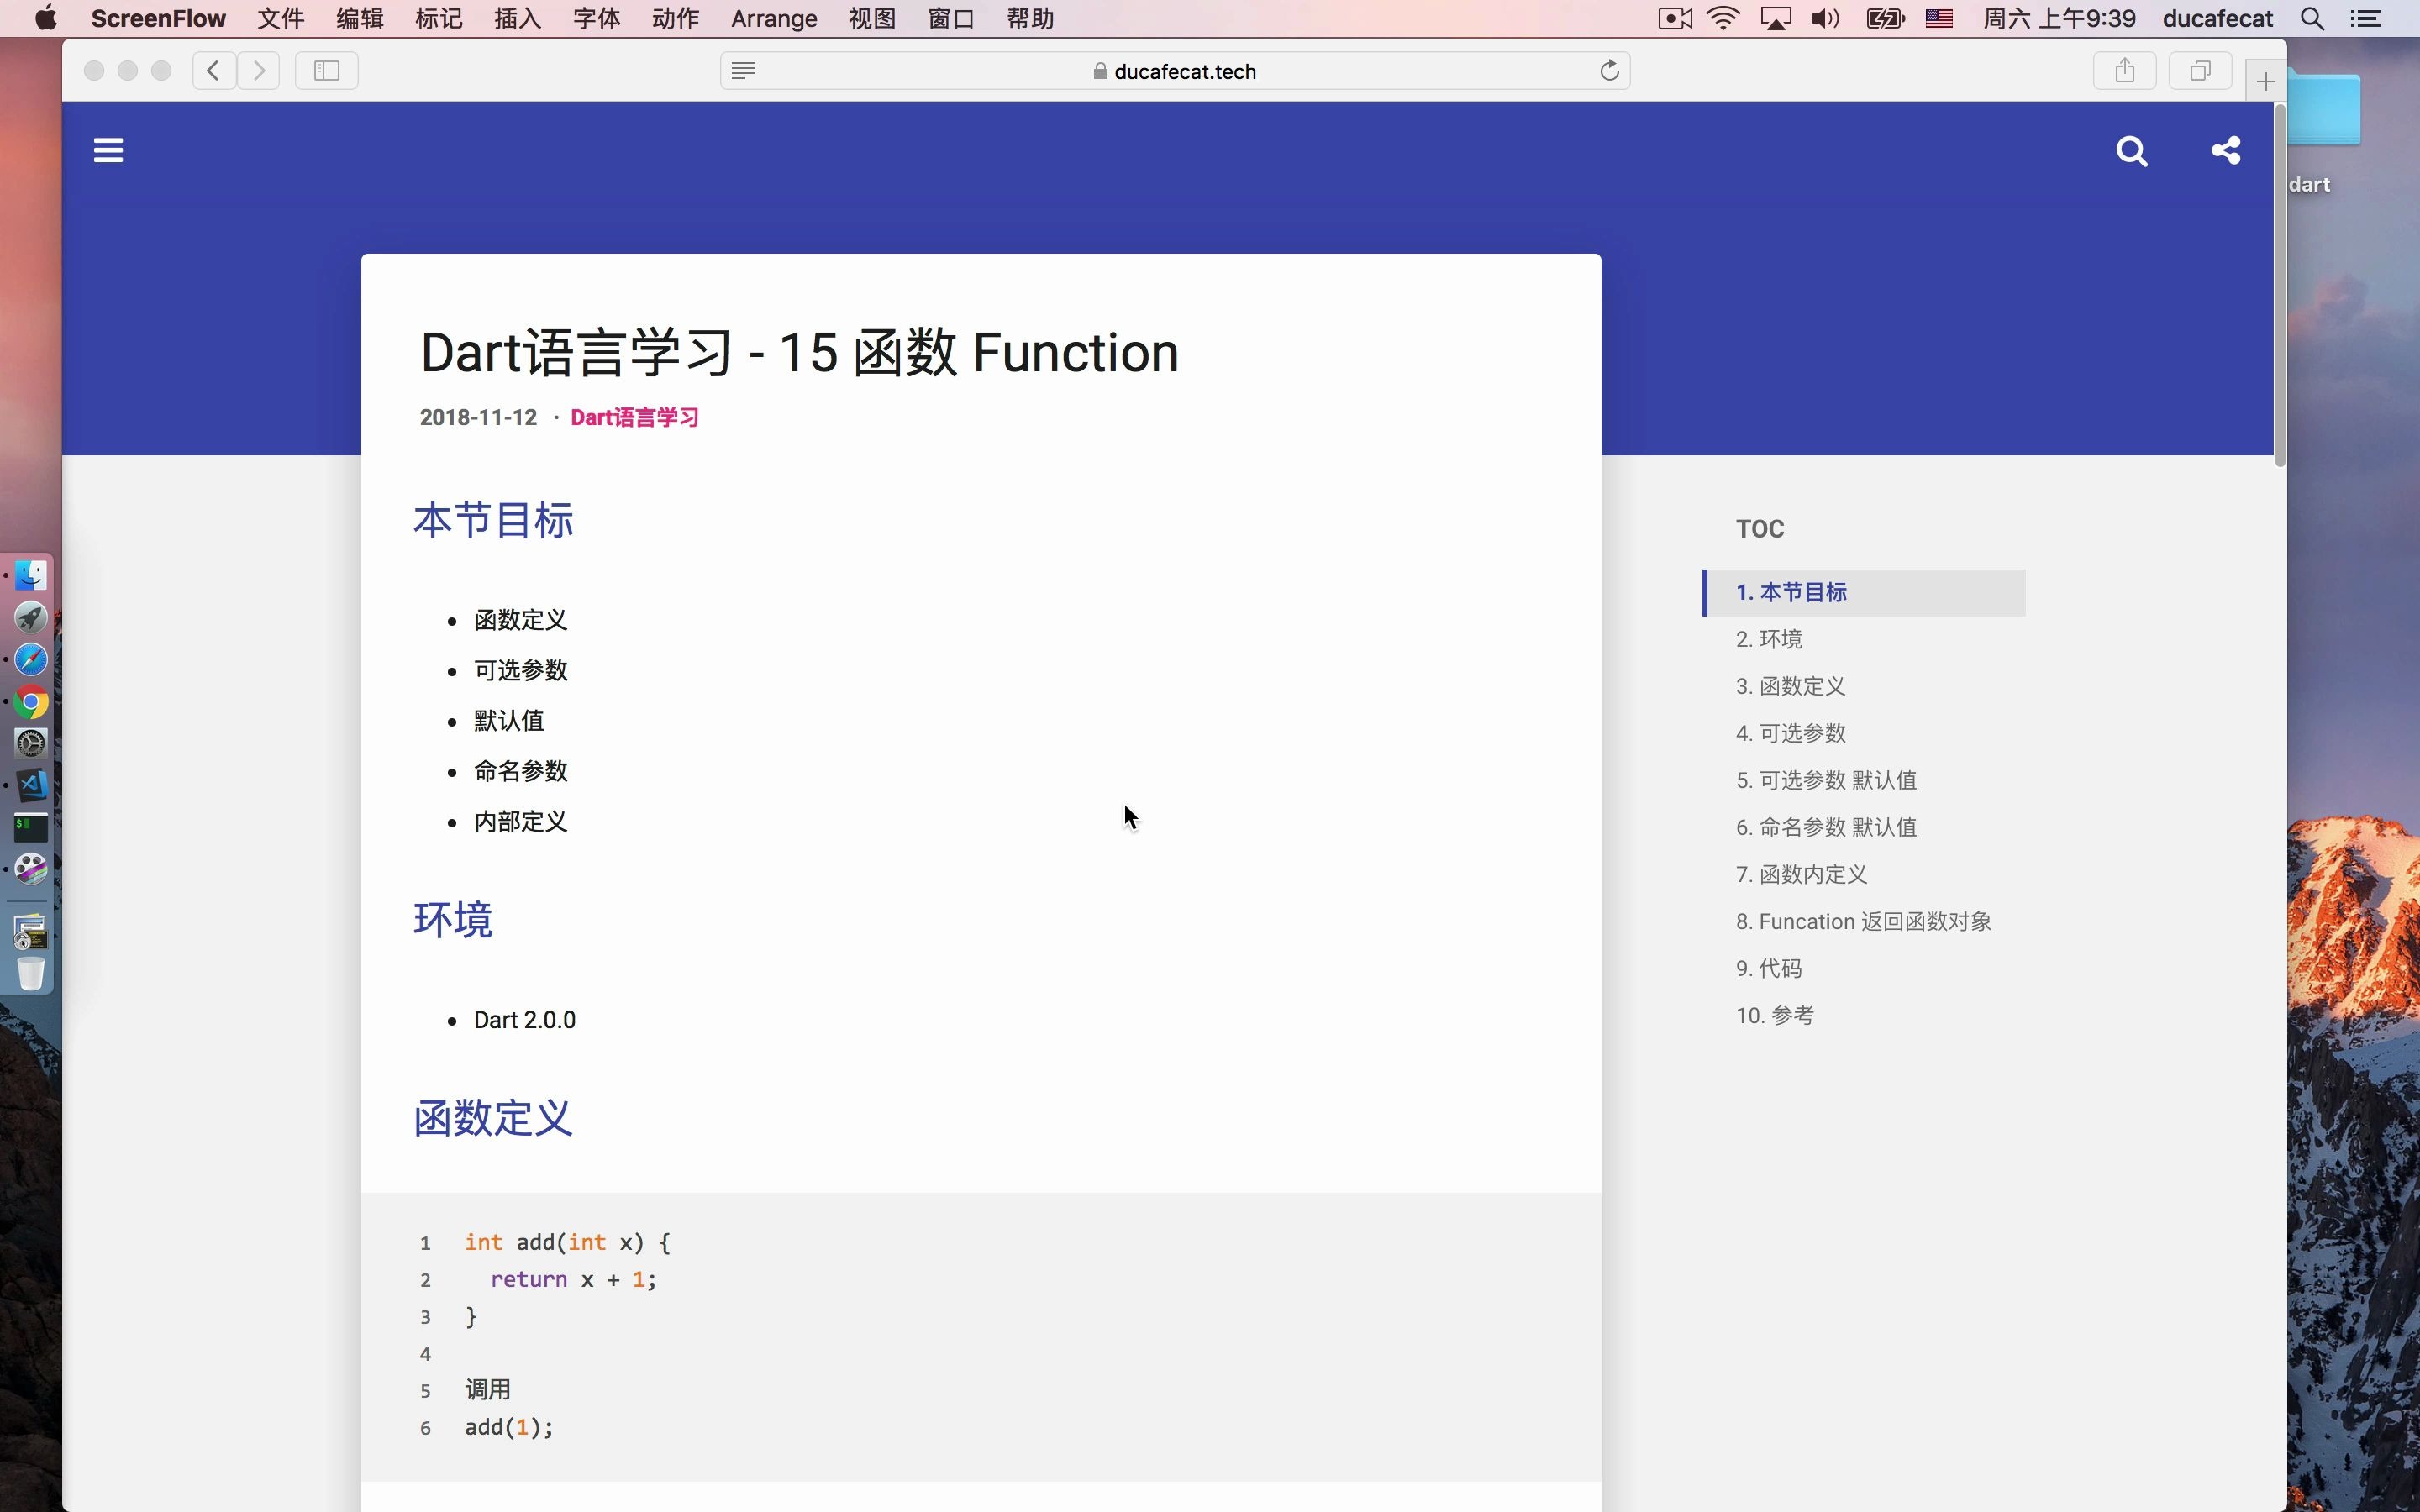The height and width of the screenshot is (1512, 2420).
Task: Jump to TOC item 8. Funcation 返回函数对象
Action: [x=1863, y=921]
